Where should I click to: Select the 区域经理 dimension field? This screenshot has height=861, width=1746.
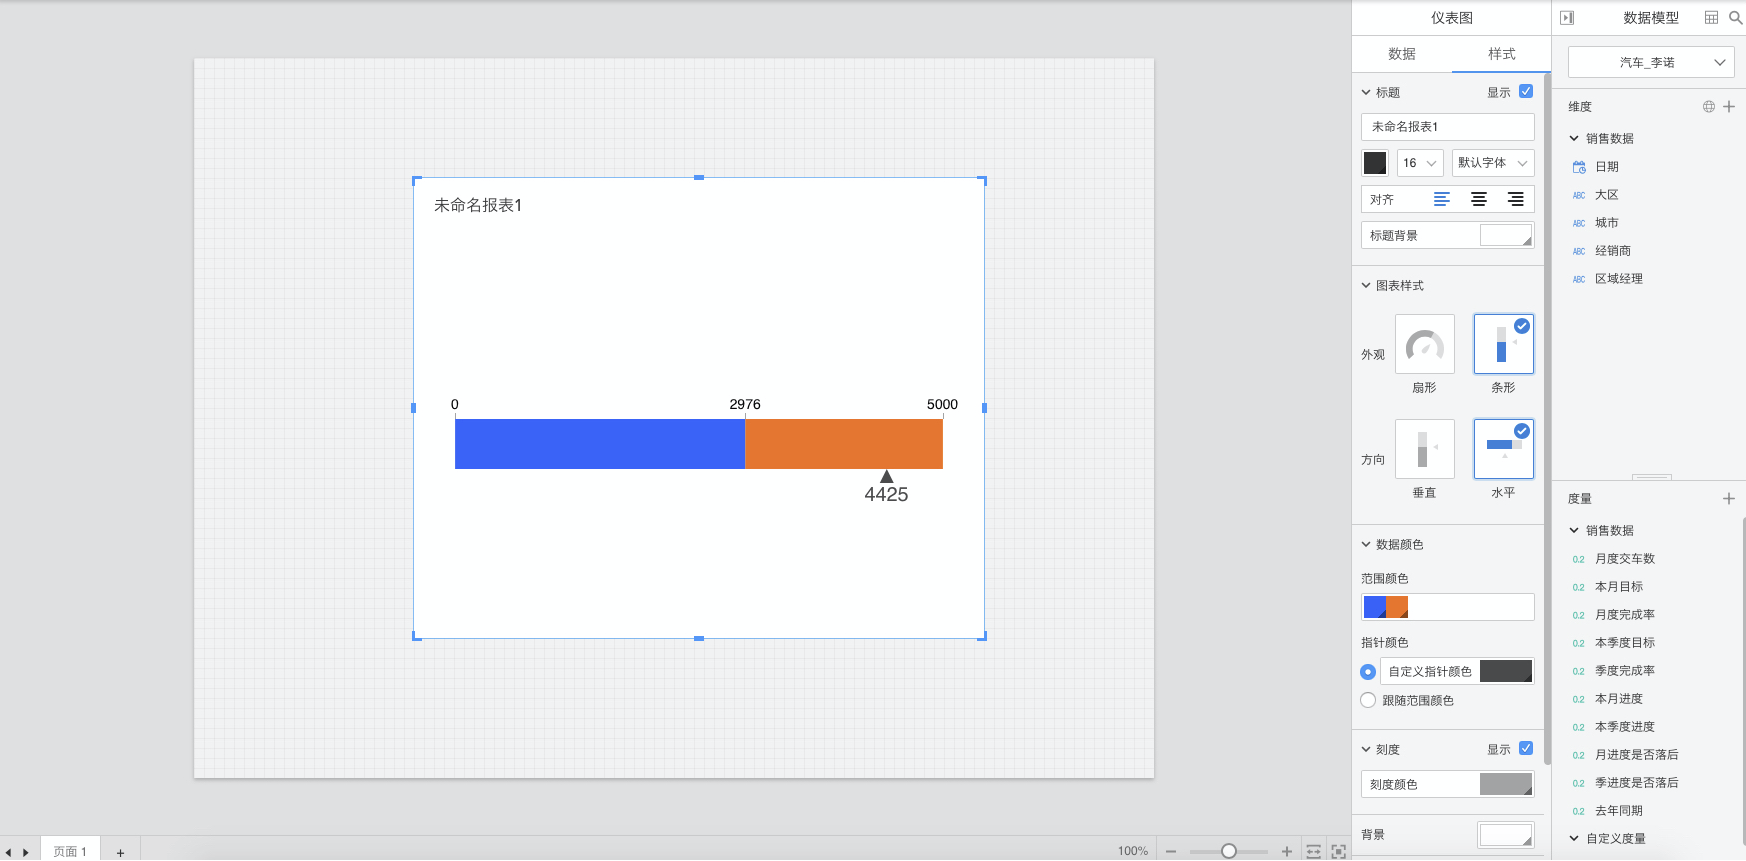click(x=1619, y=279)
